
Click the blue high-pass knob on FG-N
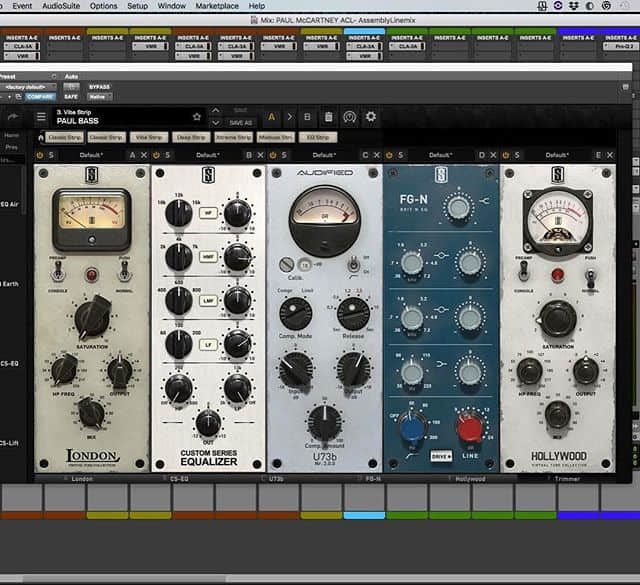pyautogui.click(x=412, y=429)
